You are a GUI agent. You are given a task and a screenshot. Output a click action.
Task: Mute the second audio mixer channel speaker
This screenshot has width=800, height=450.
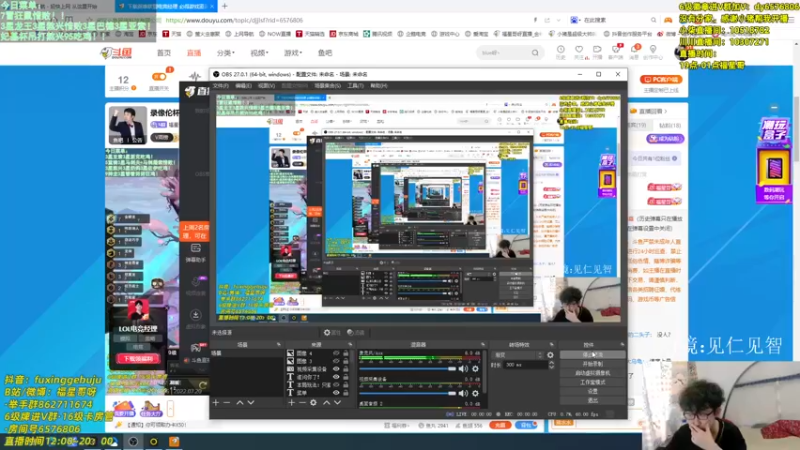point(463,393)
